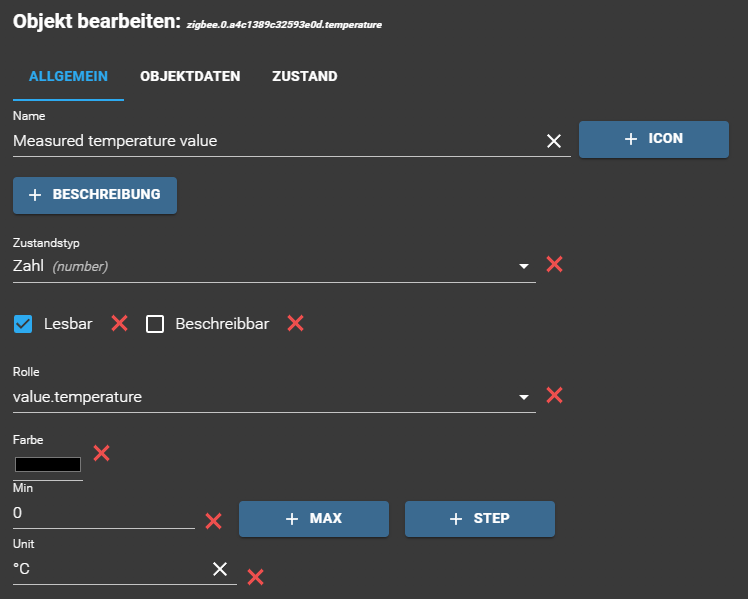748x599 pixels.
Task: Open the Zustand tab
Action: [304, 77]
